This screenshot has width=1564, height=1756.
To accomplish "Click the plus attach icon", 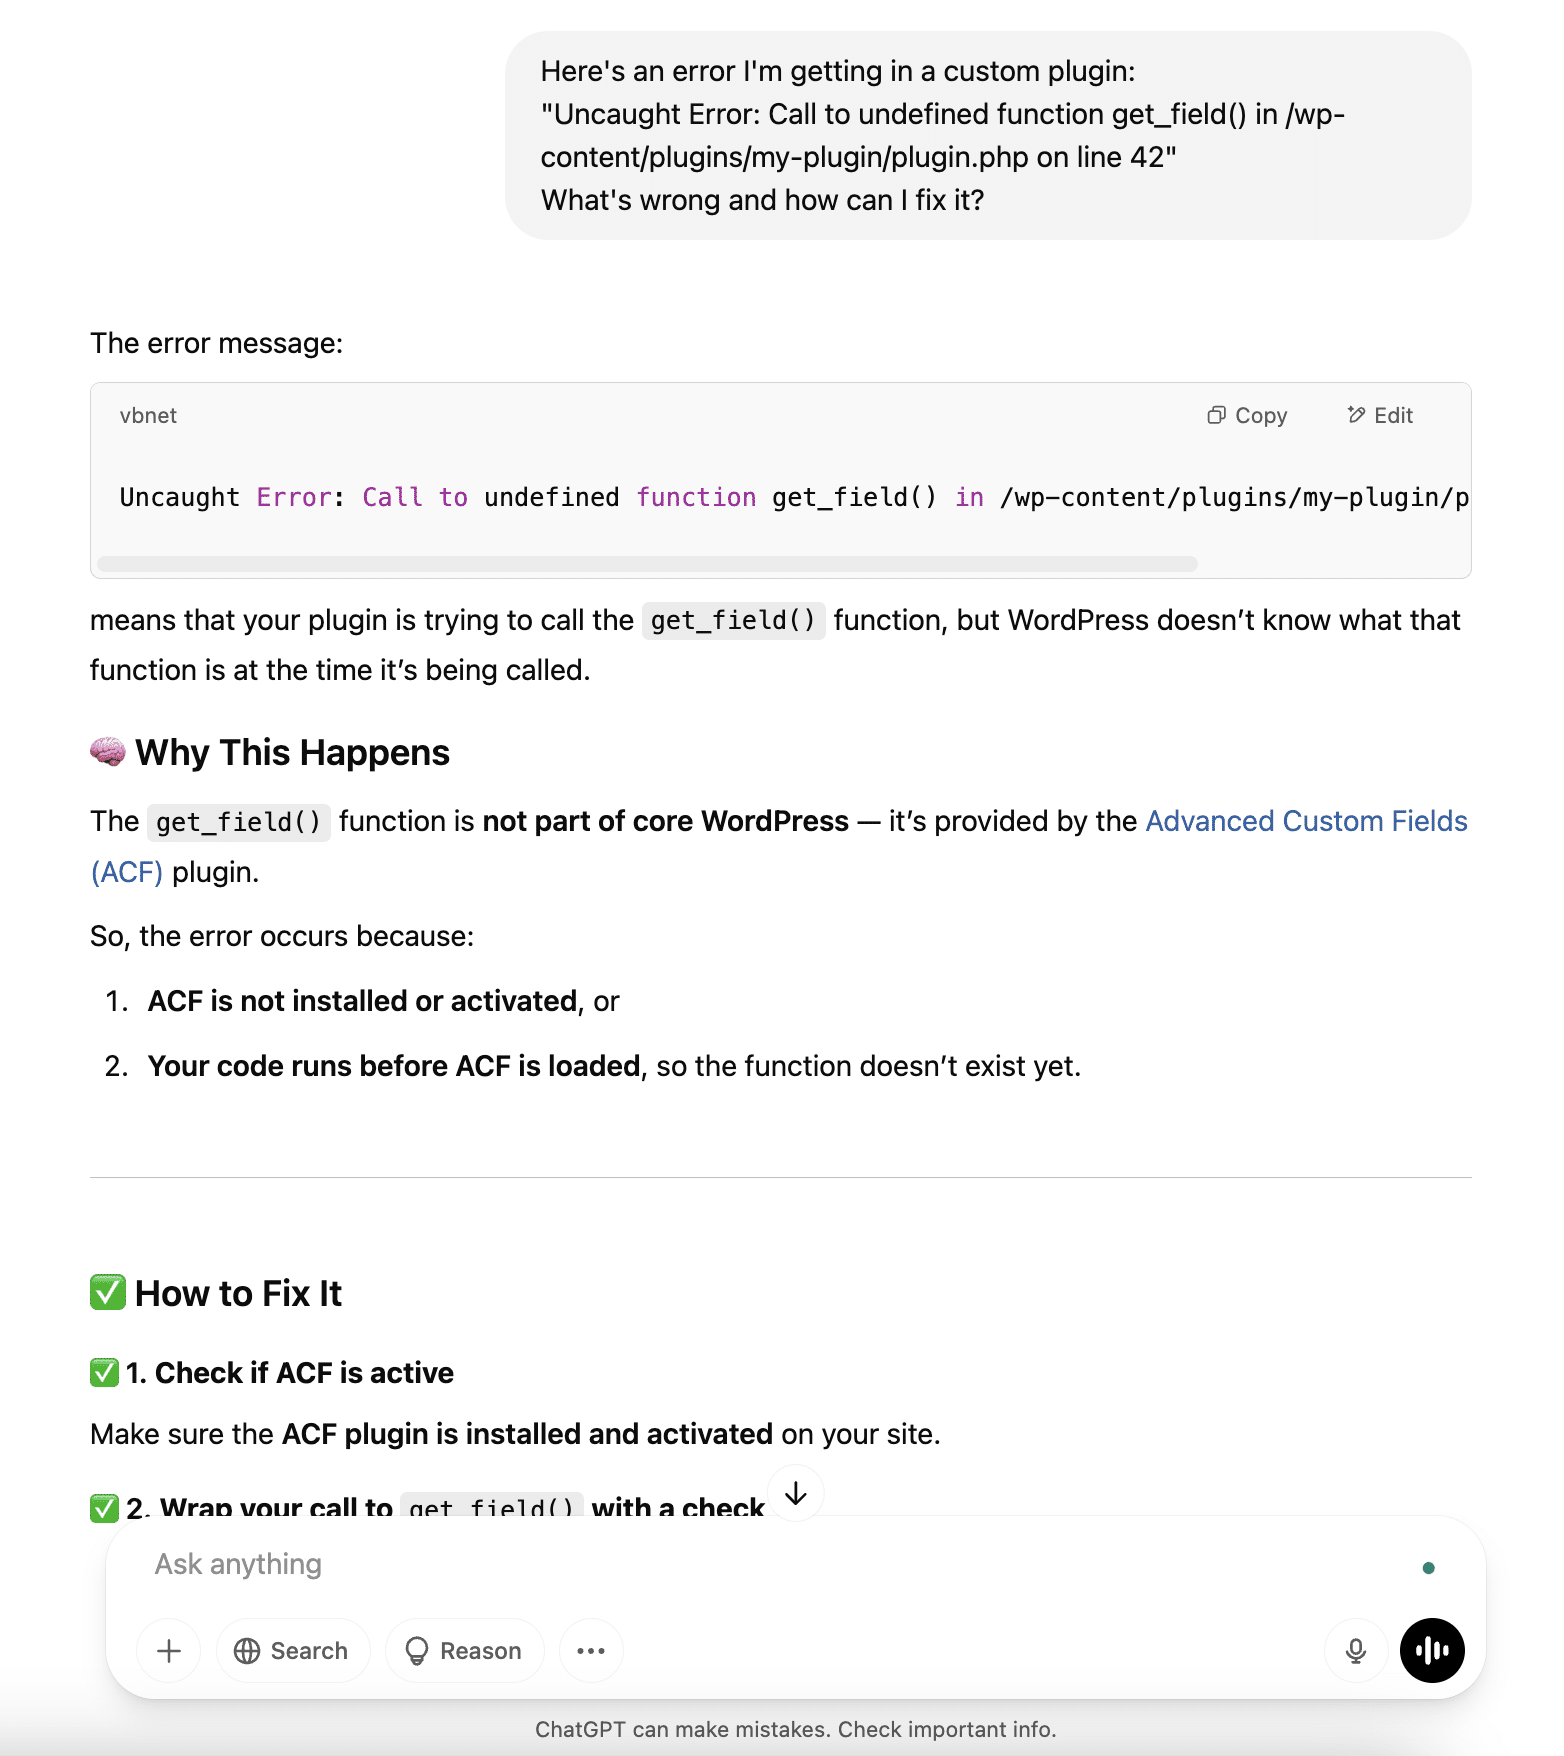I will click(169, 1651).
